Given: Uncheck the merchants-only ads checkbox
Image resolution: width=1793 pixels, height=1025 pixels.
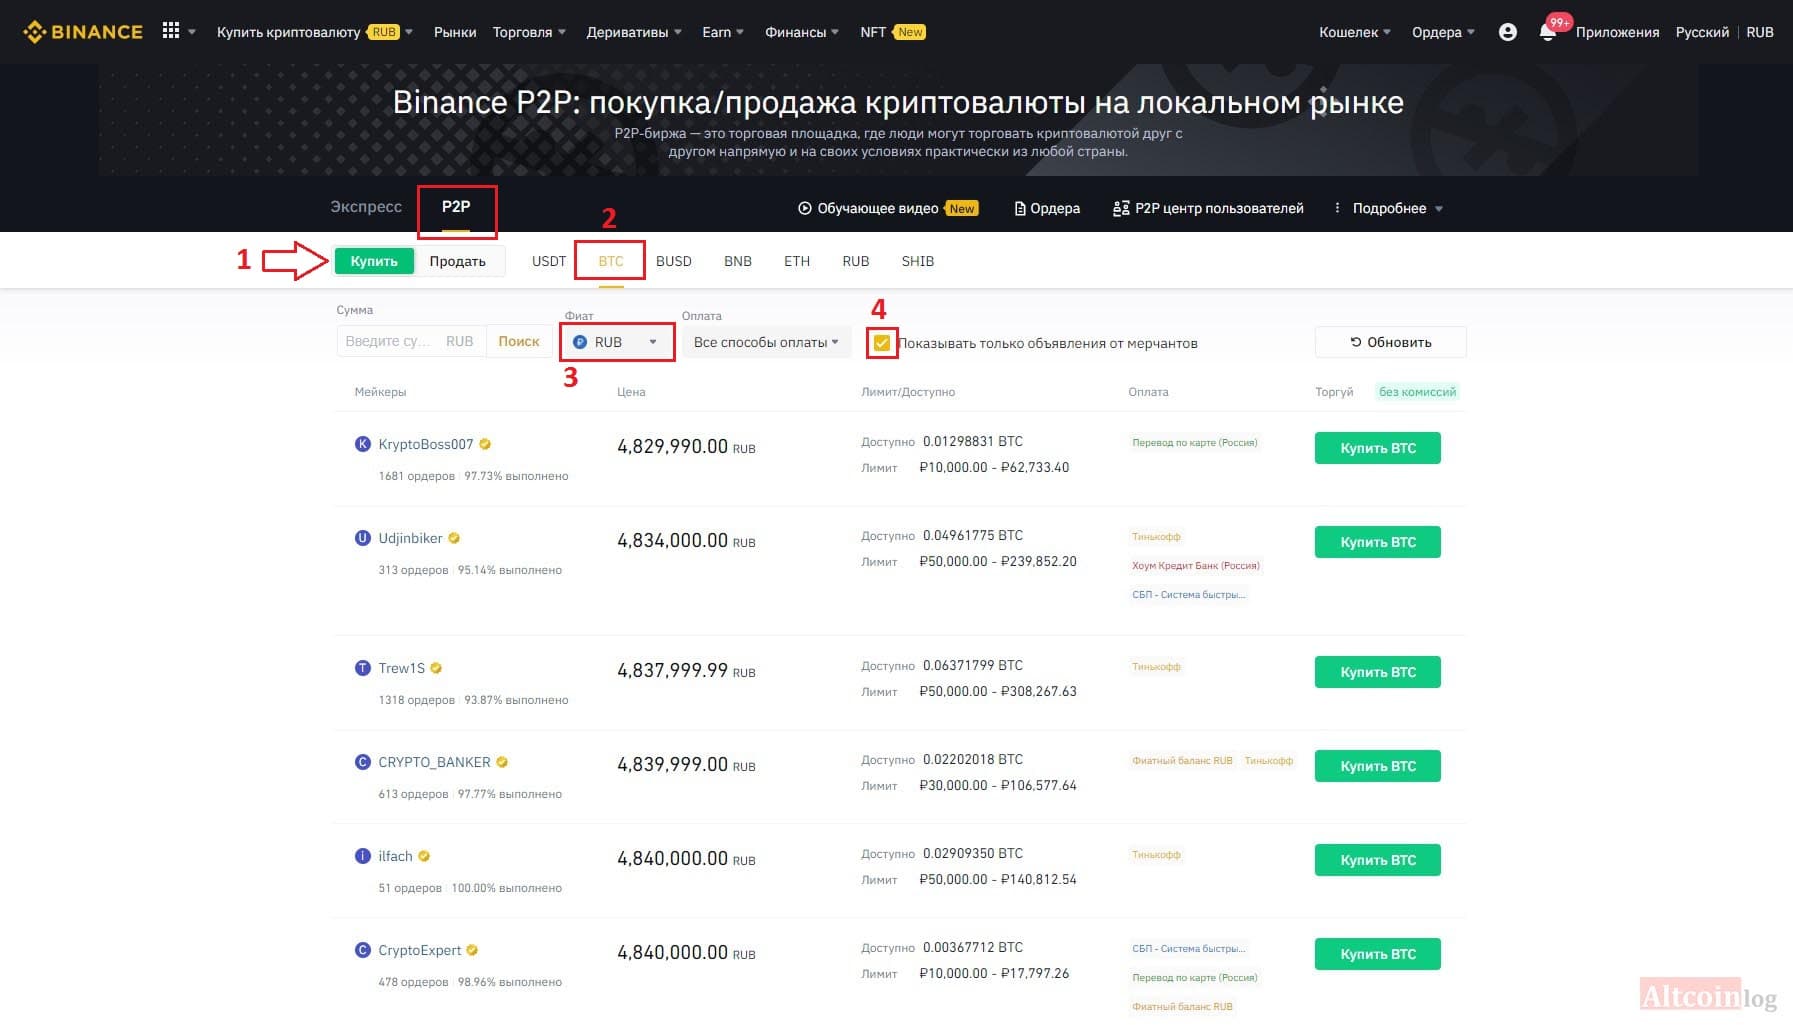Looking at the screenshot, I should 882,343.
